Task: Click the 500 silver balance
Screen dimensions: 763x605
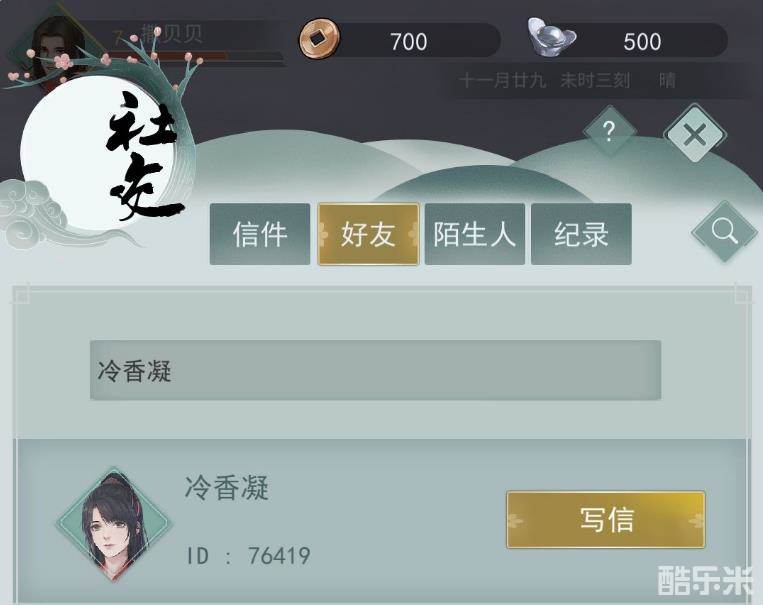Action: (642, 42)
